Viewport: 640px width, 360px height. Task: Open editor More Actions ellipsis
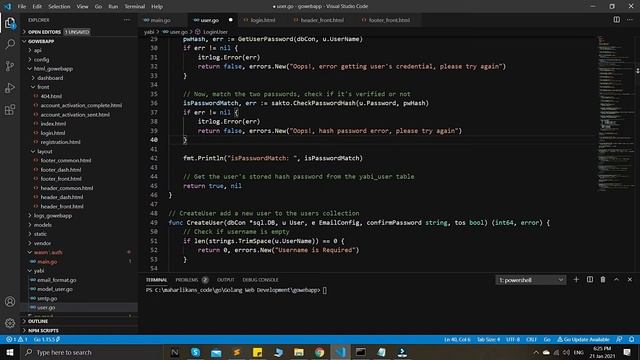[630, 20]
